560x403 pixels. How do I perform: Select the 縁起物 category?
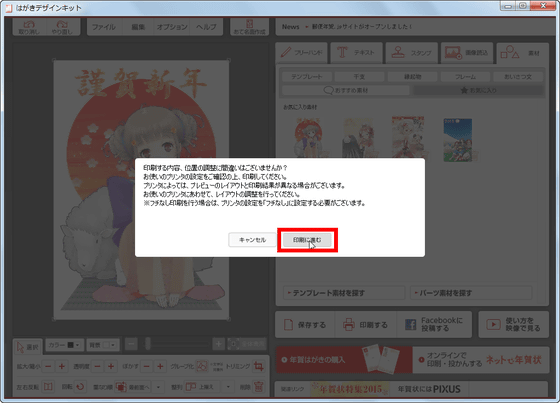point(412,77)
